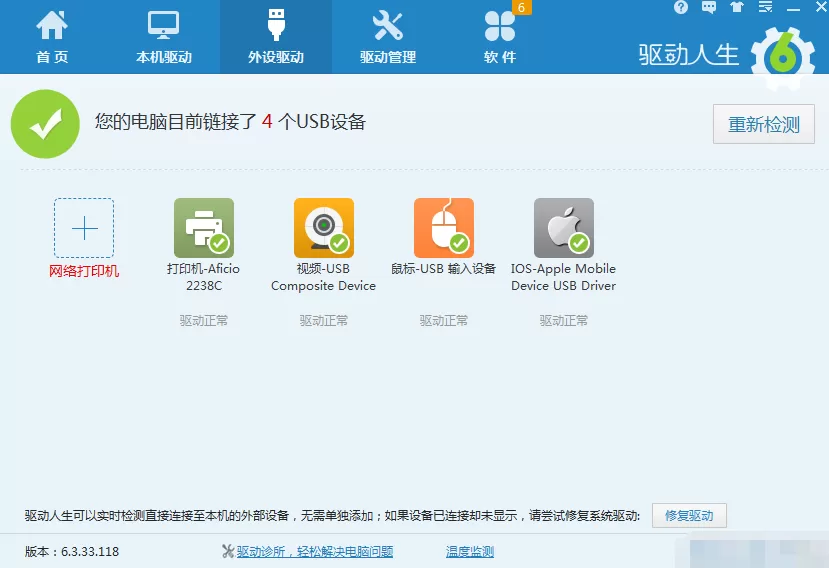Image resolution: width=829 pixels, height=568 pixels.
Task: Open help question mark icon
Action: 681,7
